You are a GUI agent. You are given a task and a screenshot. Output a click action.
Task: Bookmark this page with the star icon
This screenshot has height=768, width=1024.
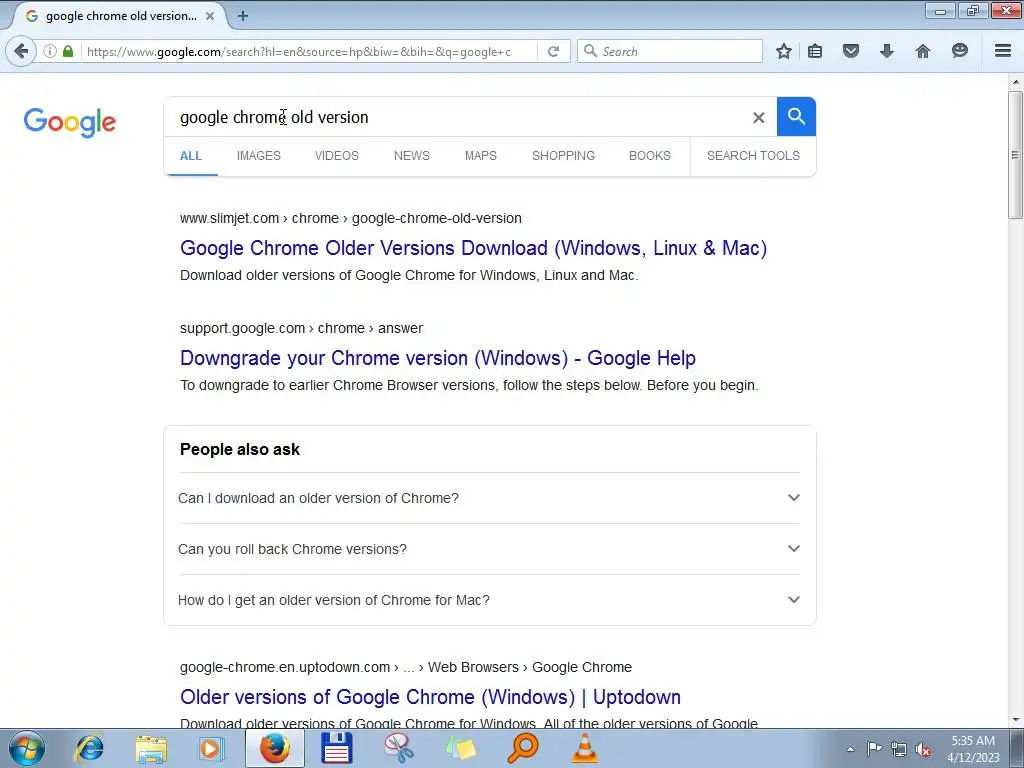(x=784, y=51)
